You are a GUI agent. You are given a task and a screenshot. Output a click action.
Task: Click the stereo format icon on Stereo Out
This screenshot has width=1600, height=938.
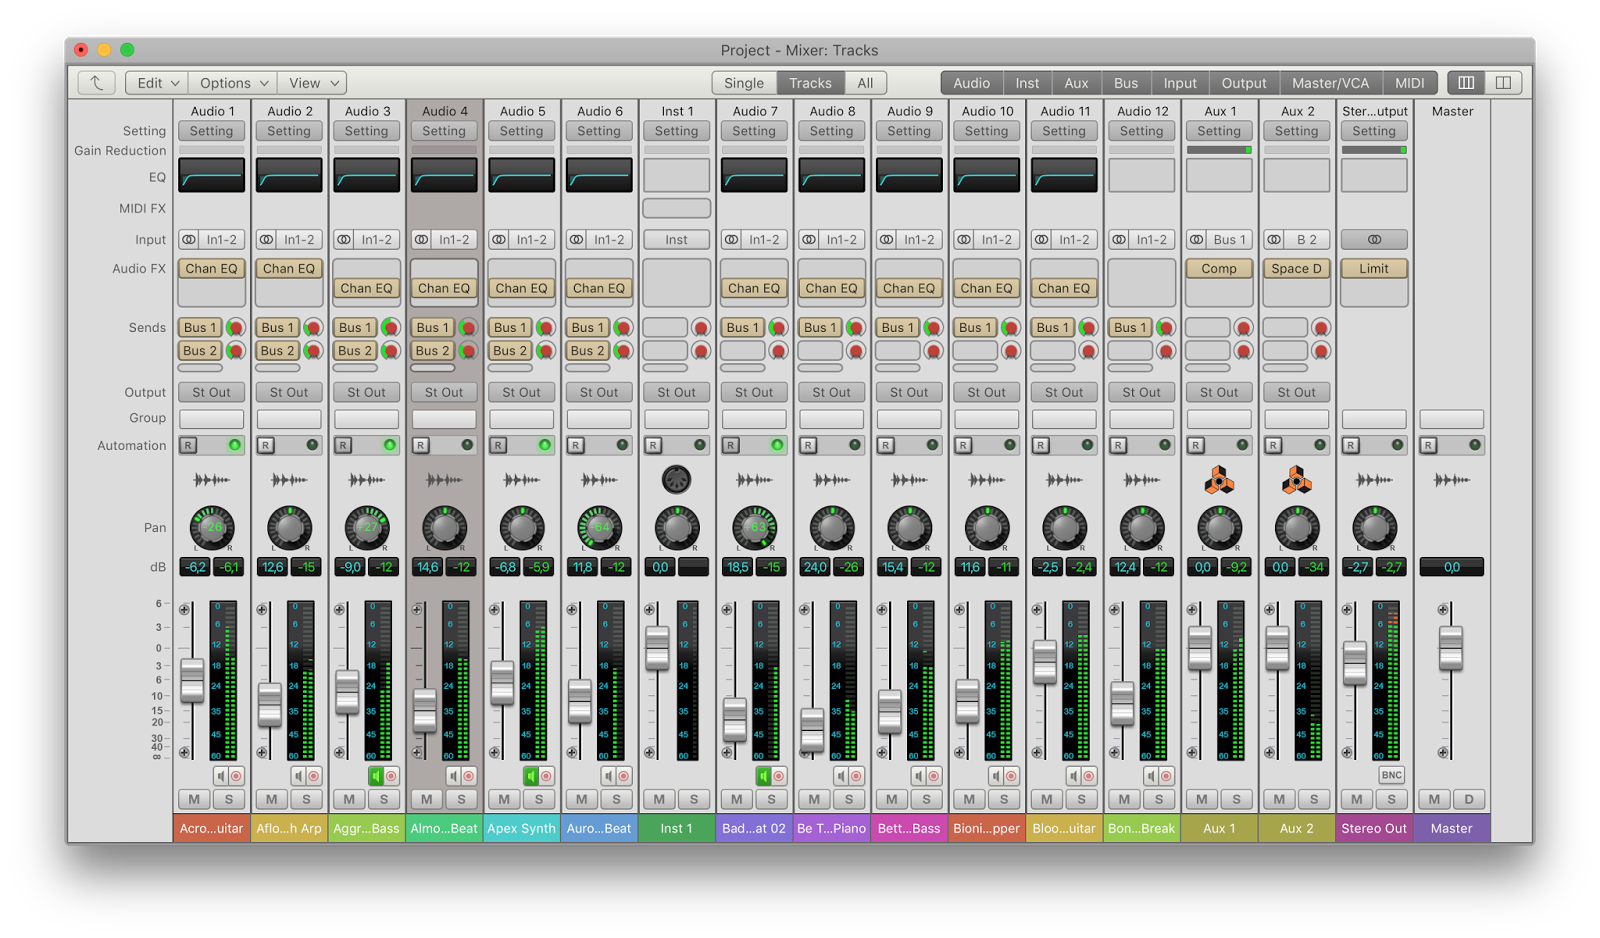(x=1374, y=240)
